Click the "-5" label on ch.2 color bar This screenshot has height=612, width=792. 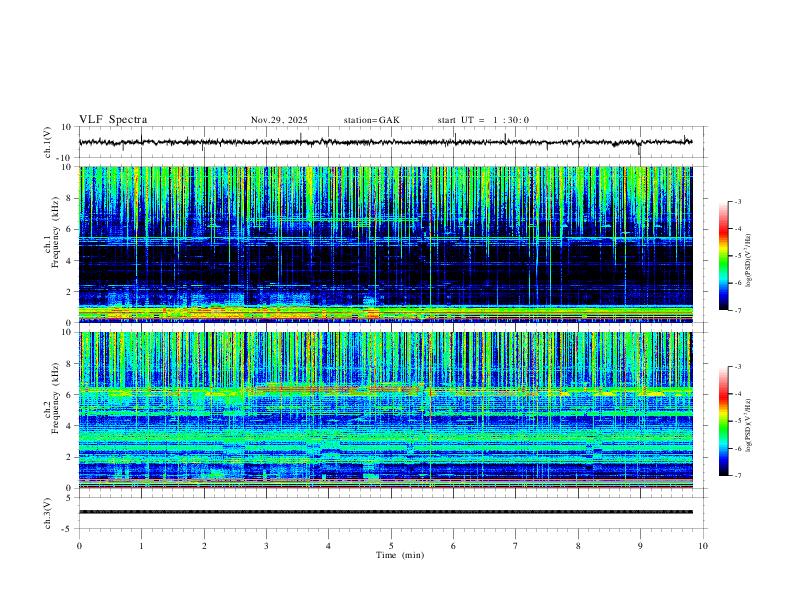pyautogui.click(x=737, y=421)
